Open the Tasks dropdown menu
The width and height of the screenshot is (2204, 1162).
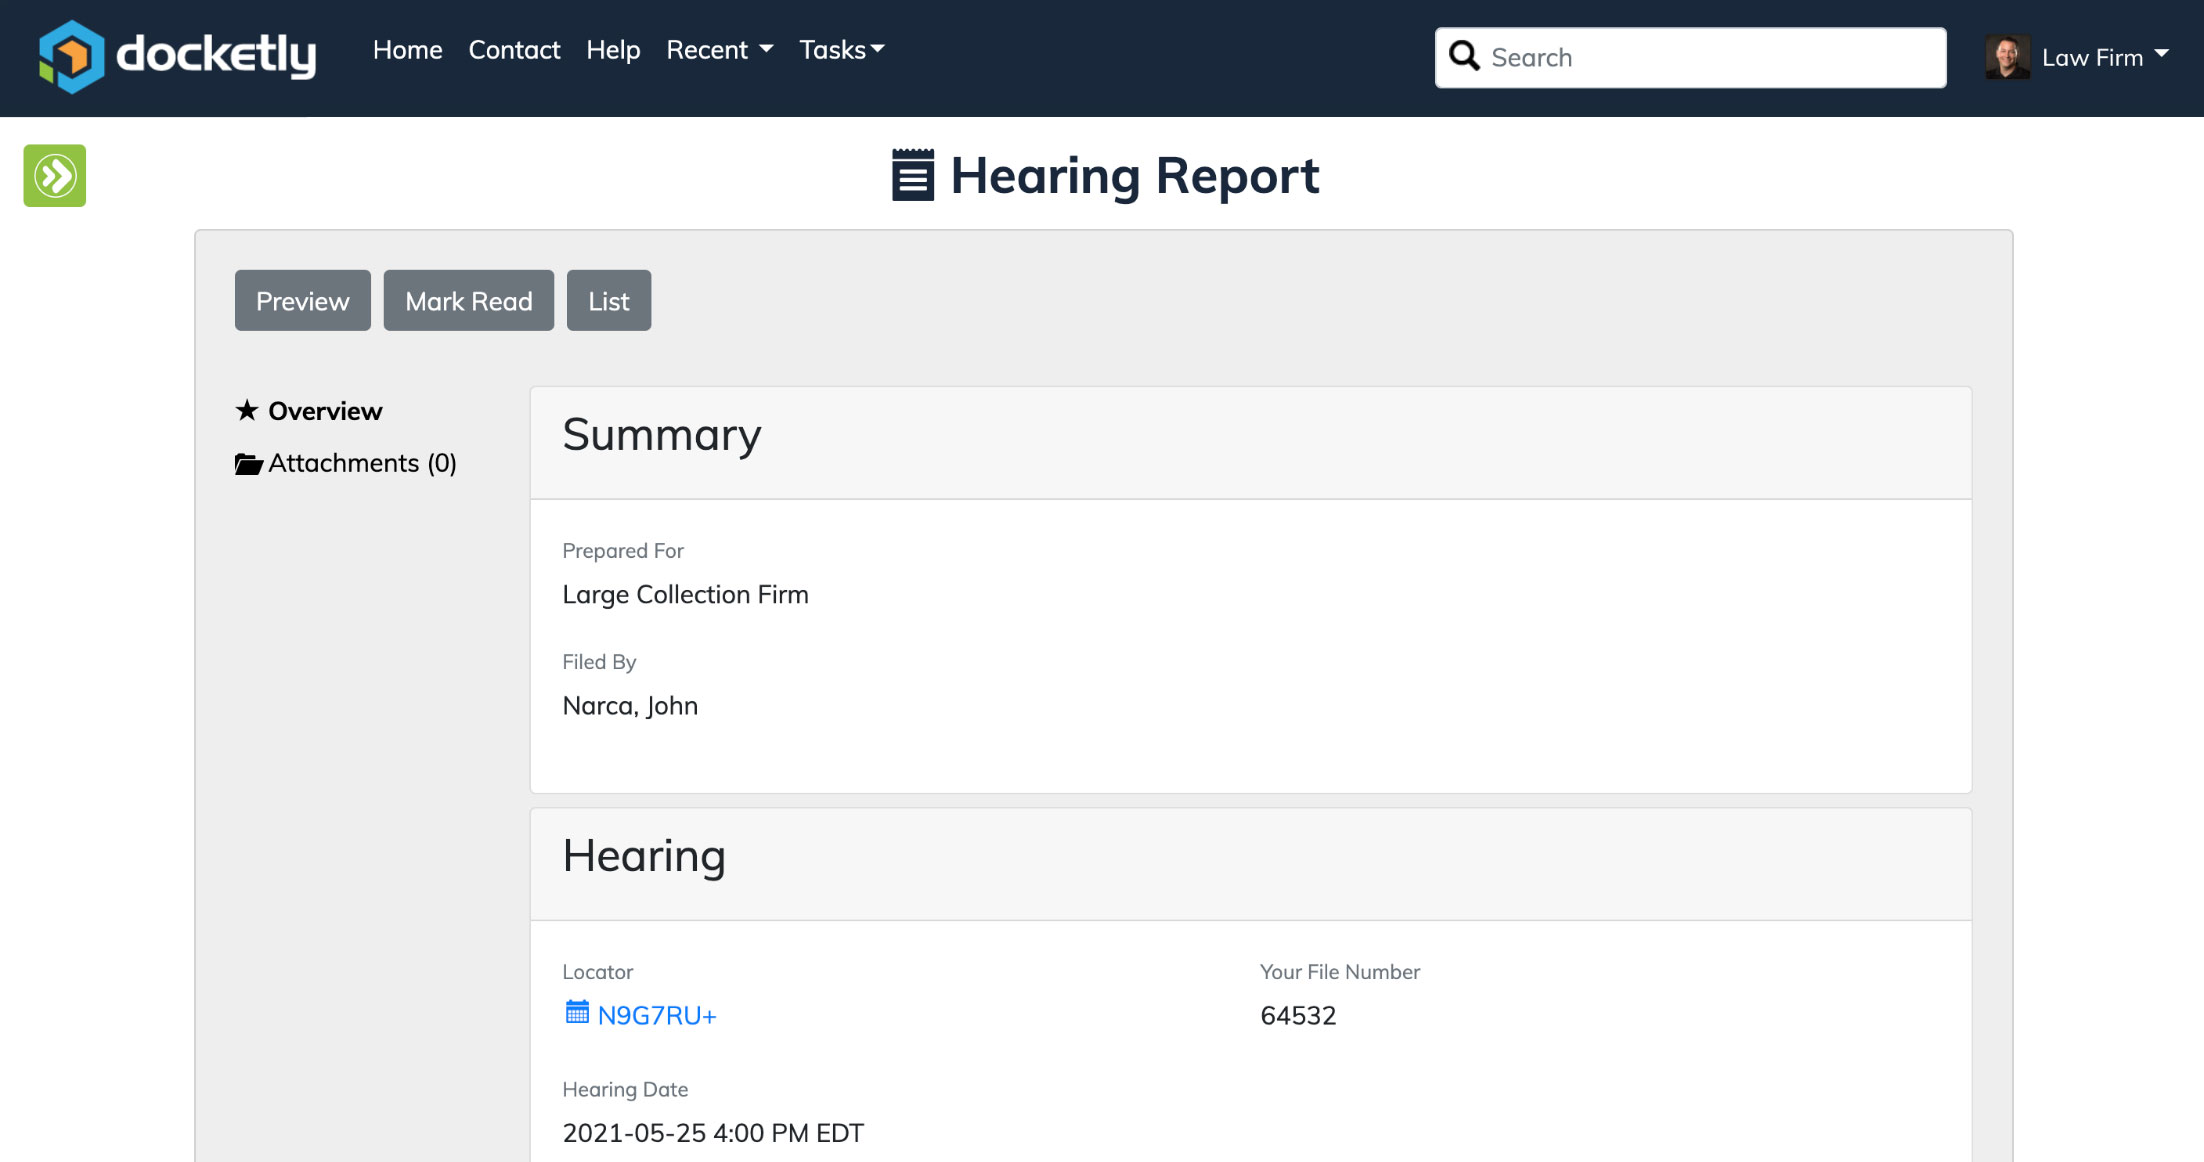(x=842, y=50)
